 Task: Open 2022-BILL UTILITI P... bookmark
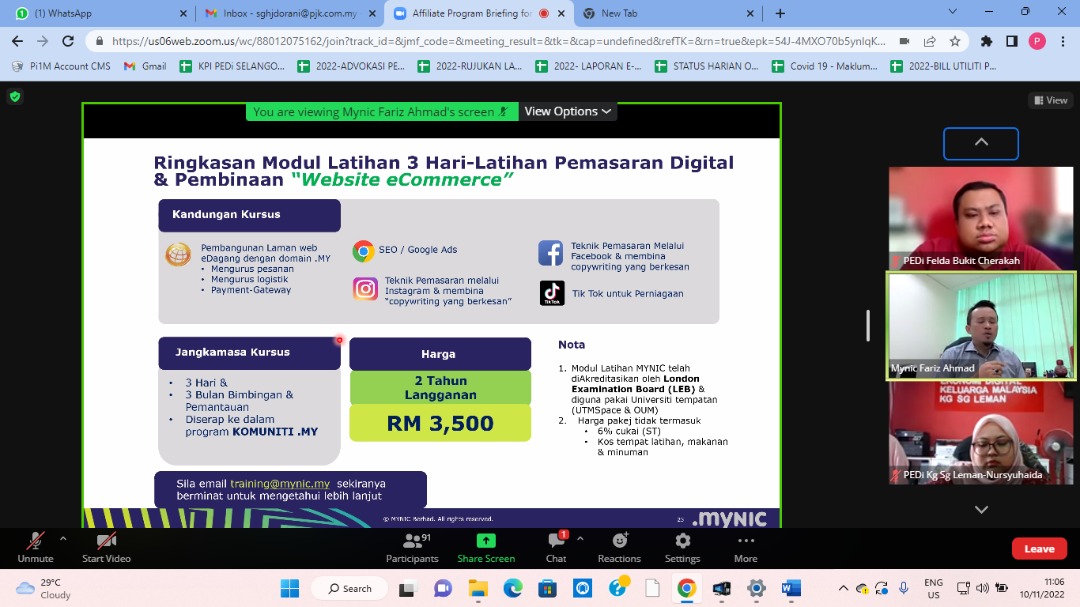944,66
